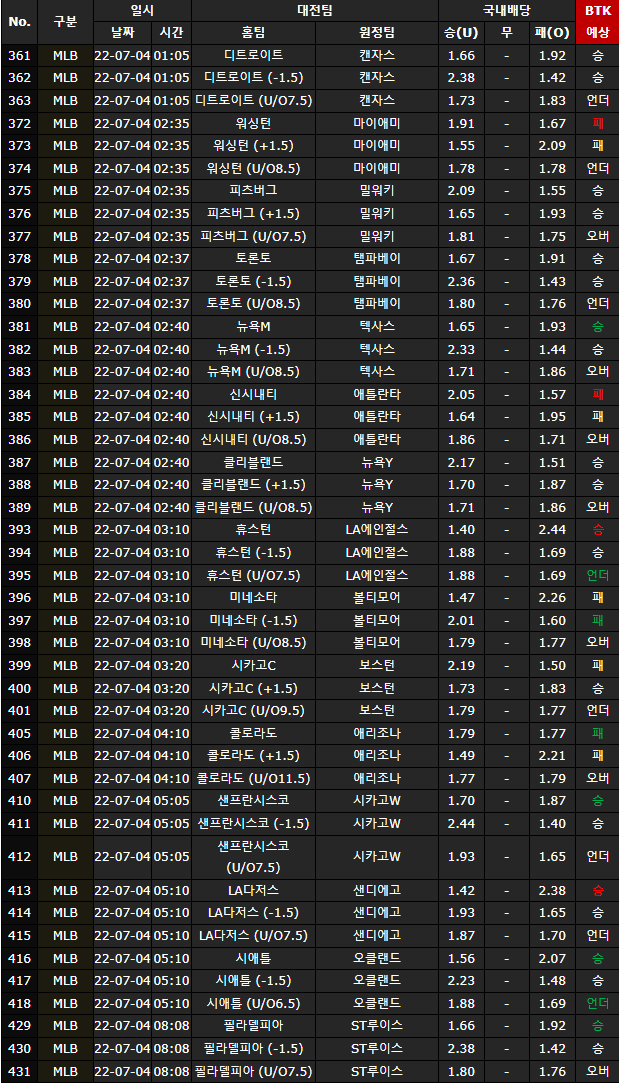Click the red 승 prediction in row 393
The image size is (619, 1083).
[598, 529]
